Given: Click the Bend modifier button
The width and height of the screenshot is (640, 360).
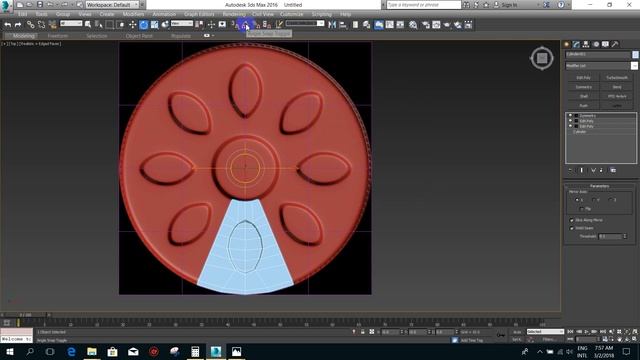Looking at the screenshot, I should point(617,87).
